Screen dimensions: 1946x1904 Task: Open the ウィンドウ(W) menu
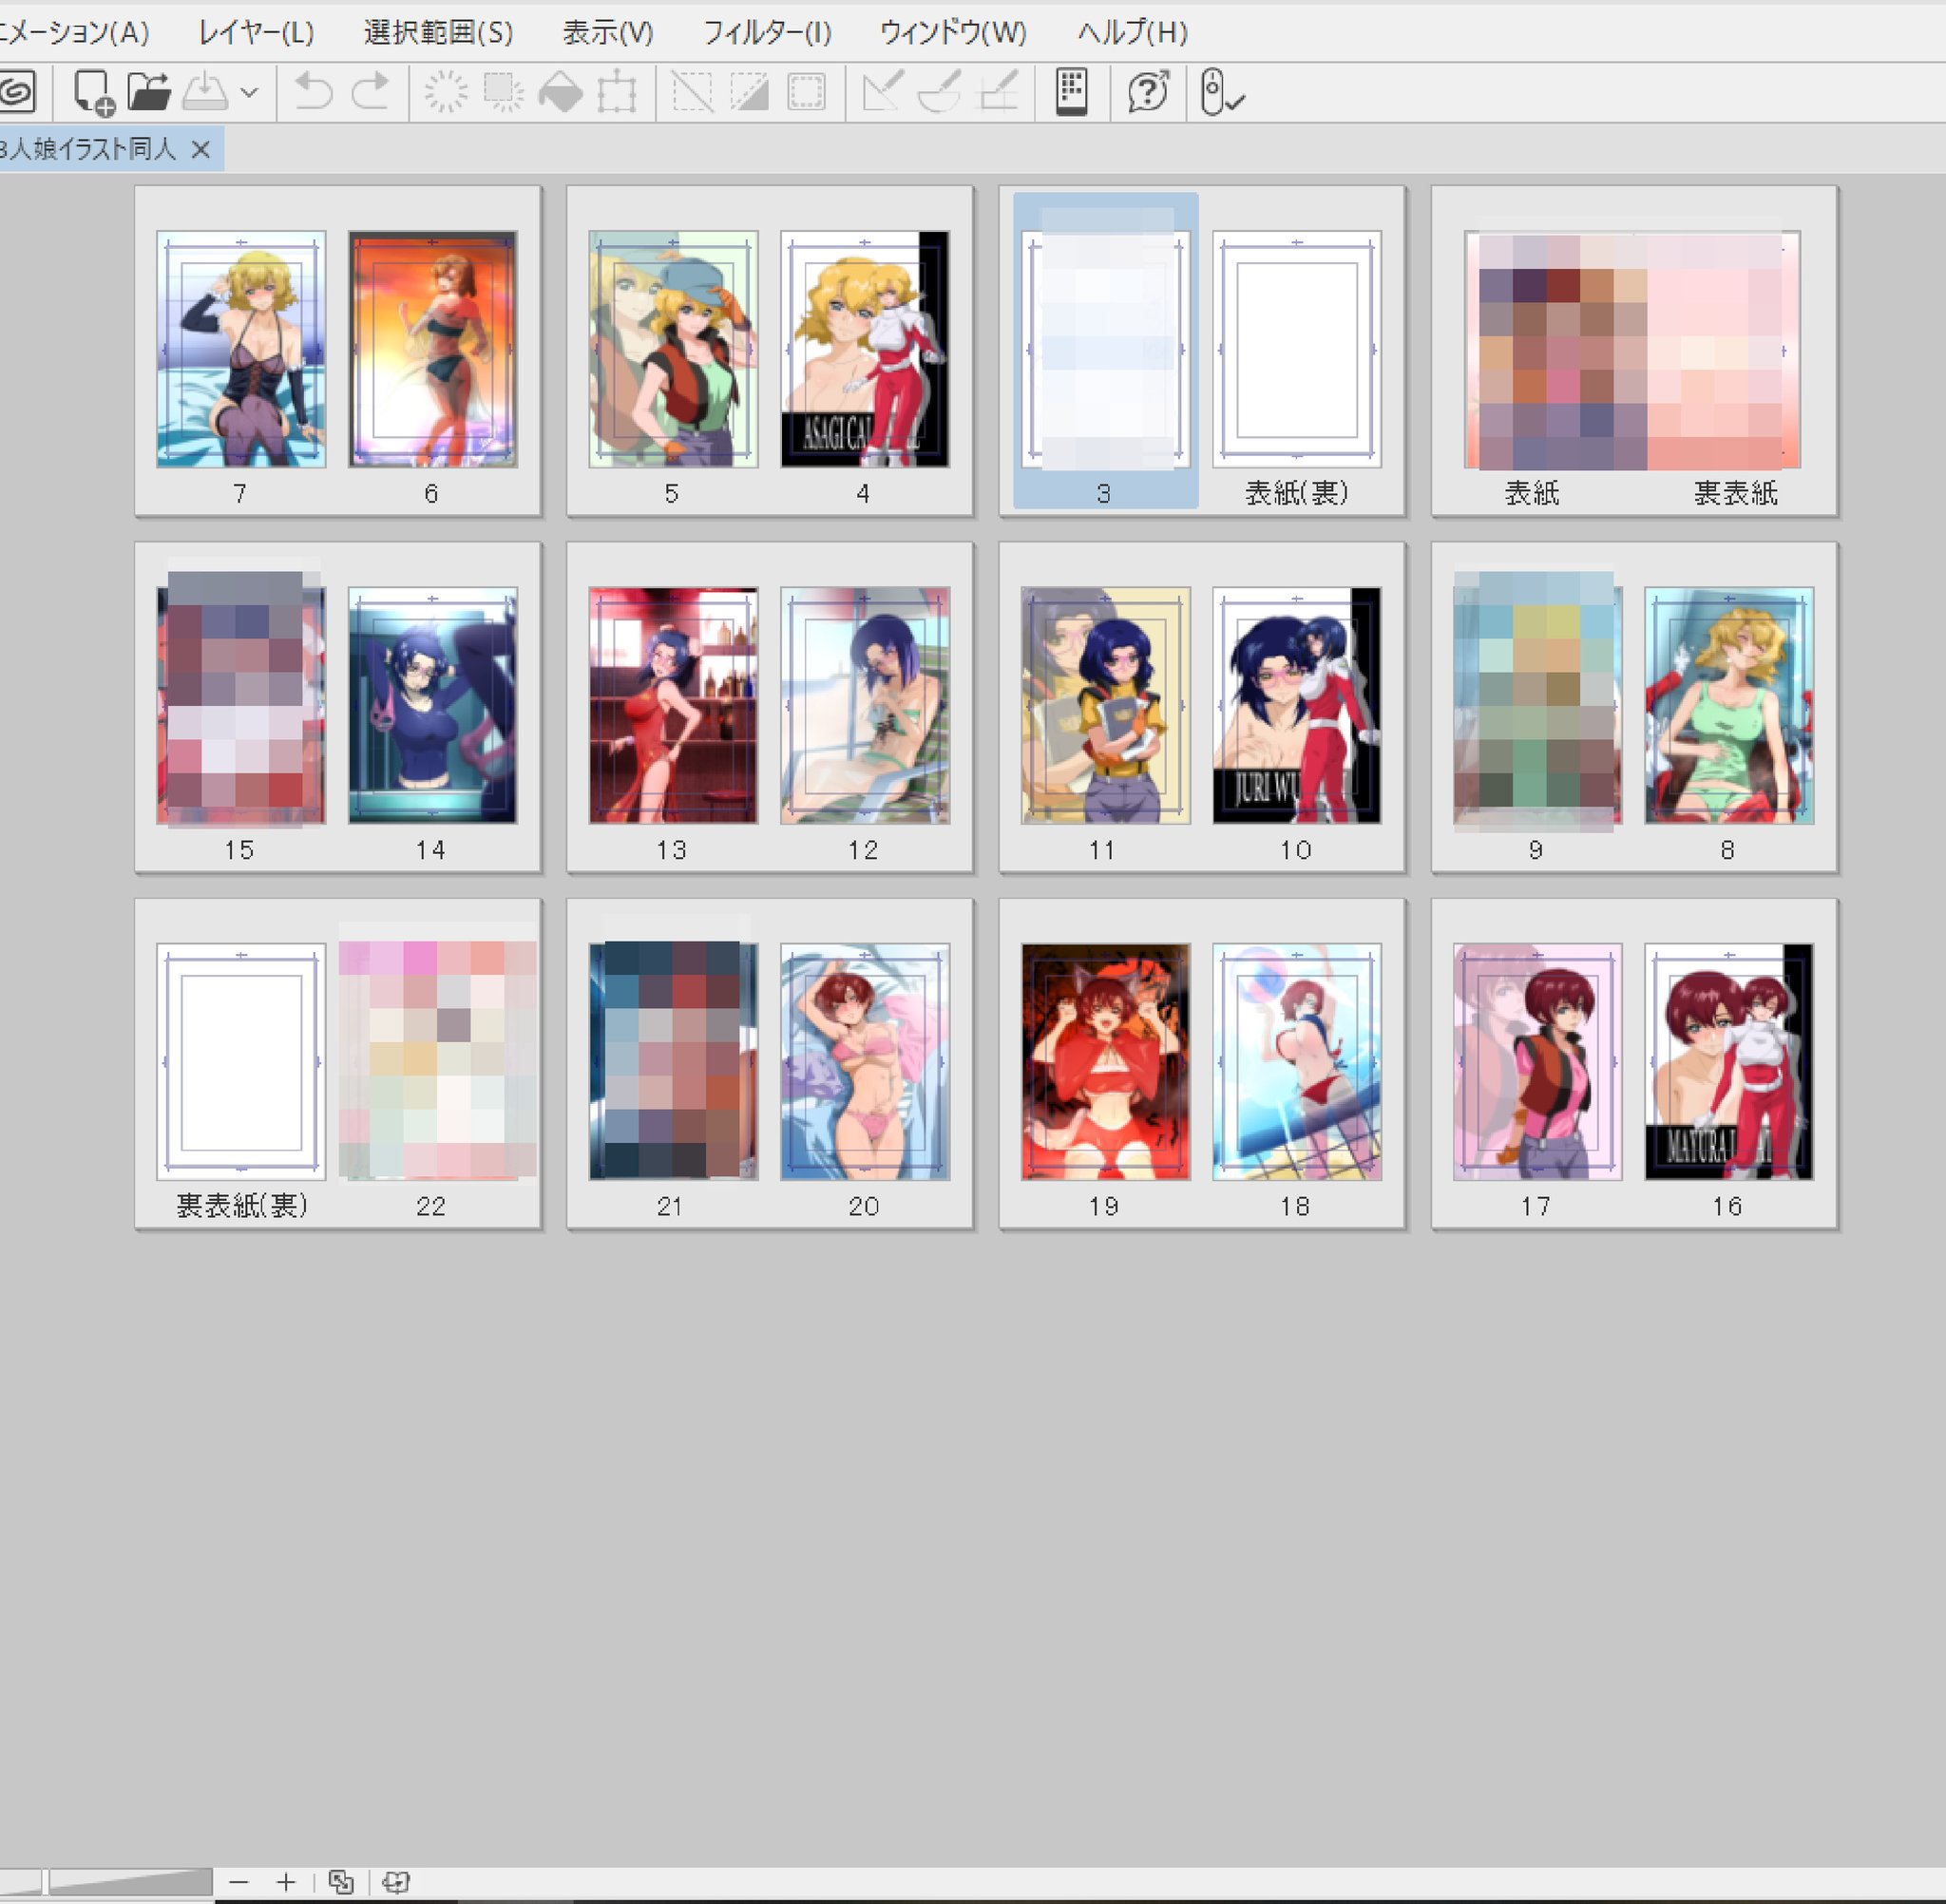pyautogui.click(x=953, y=33)
